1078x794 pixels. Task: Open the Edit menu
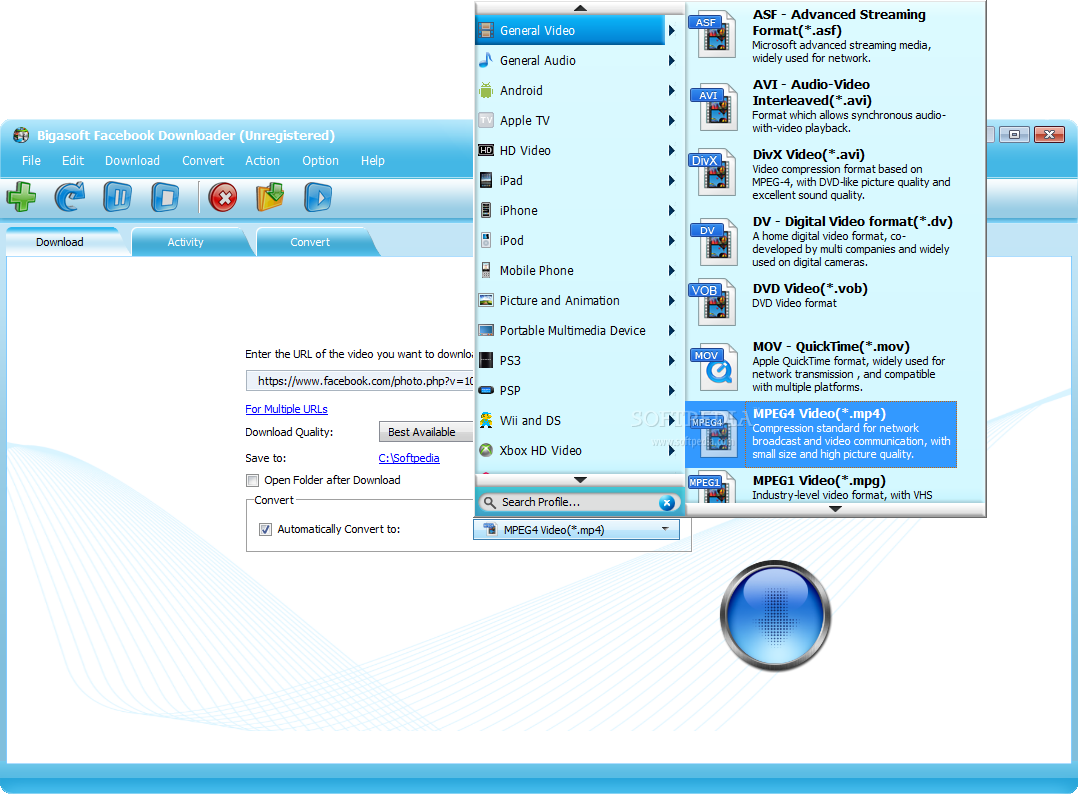pos(73,160)
